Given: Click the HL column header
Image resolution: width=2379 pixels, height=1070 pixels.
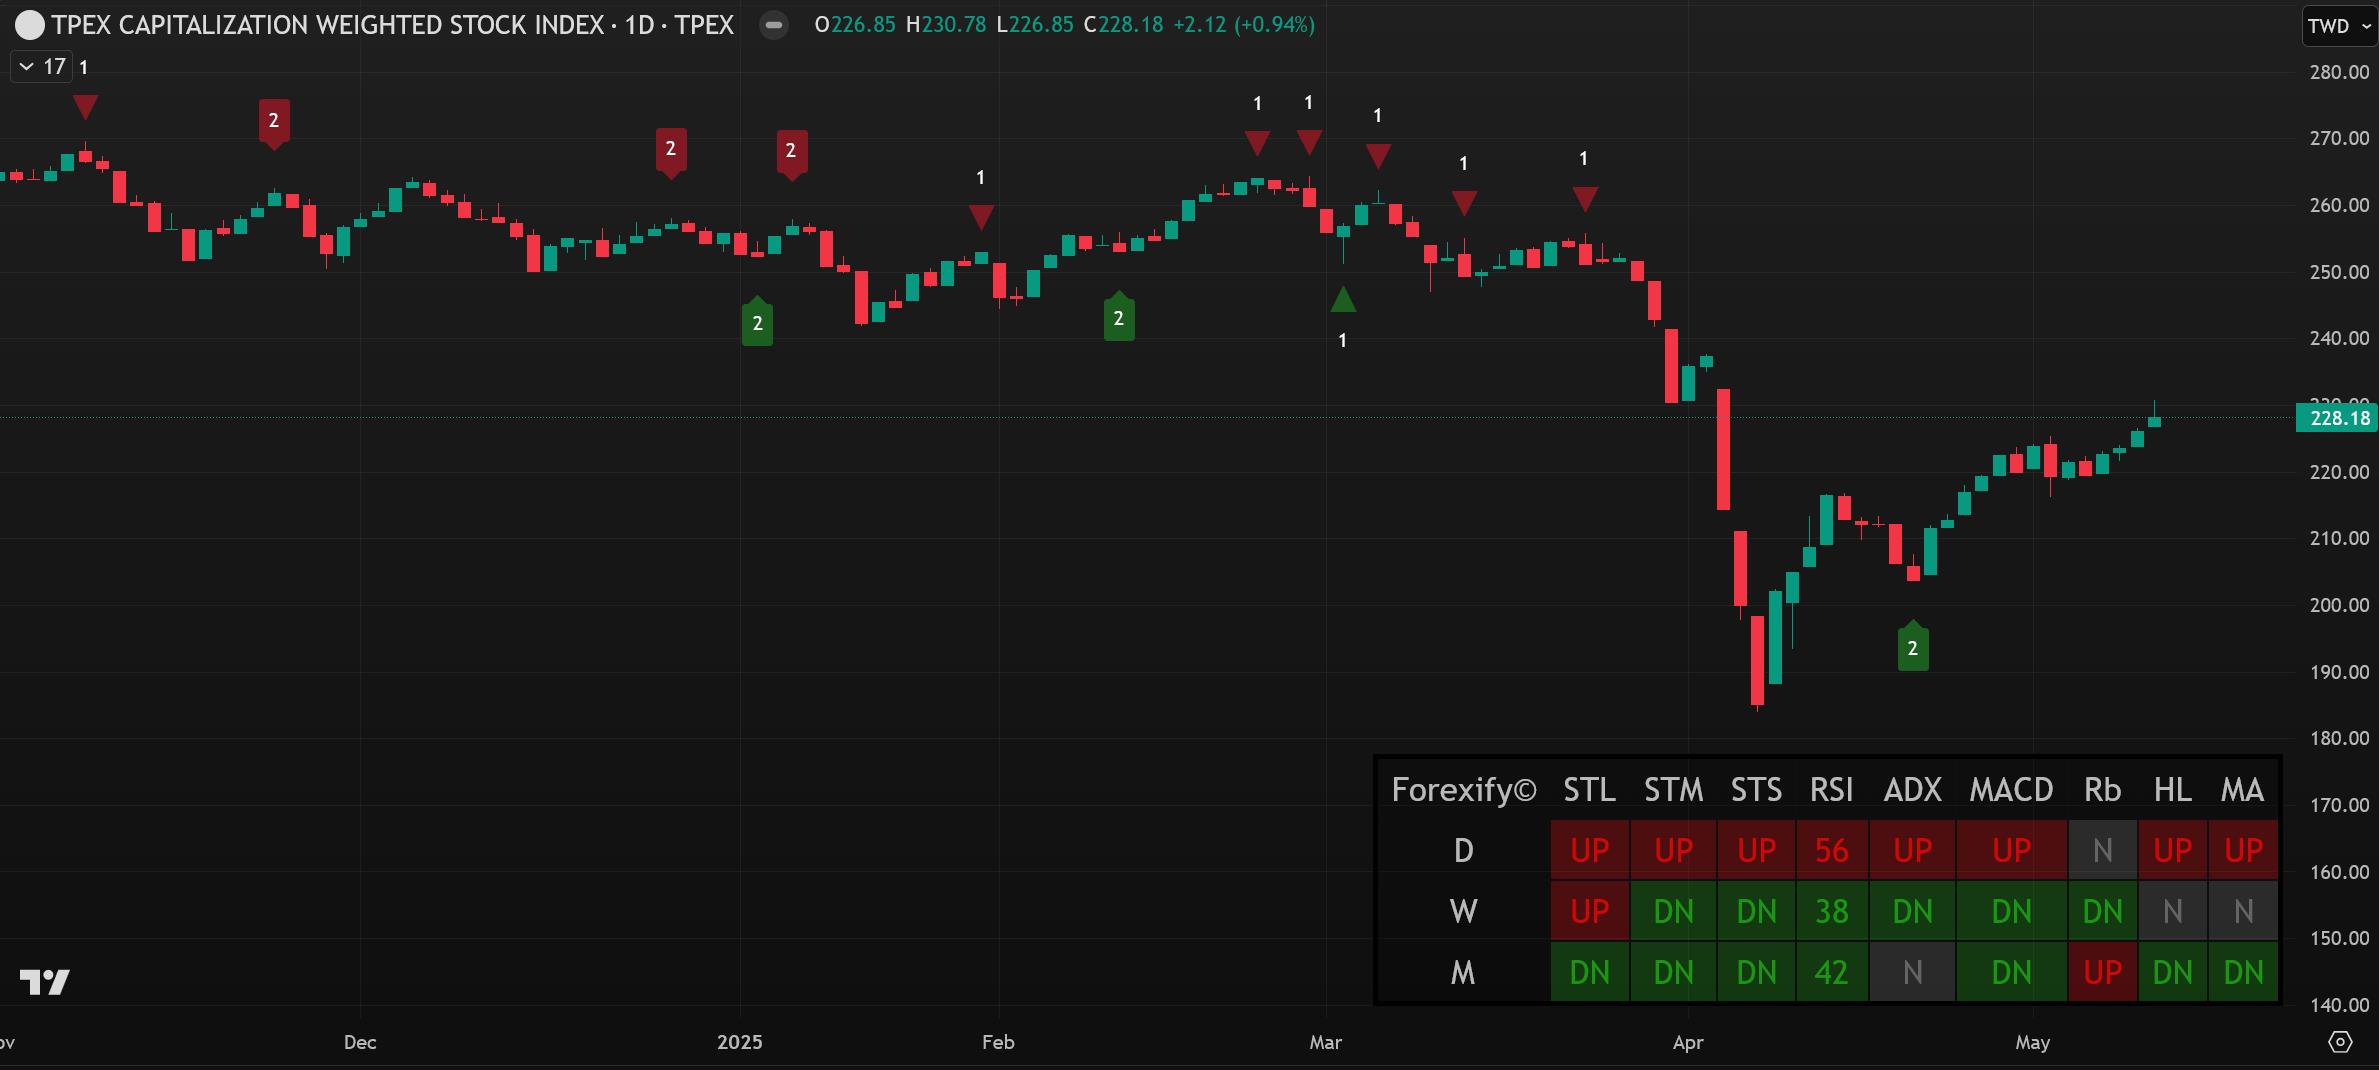Looking at the screenshot, I should [2172, 790].
